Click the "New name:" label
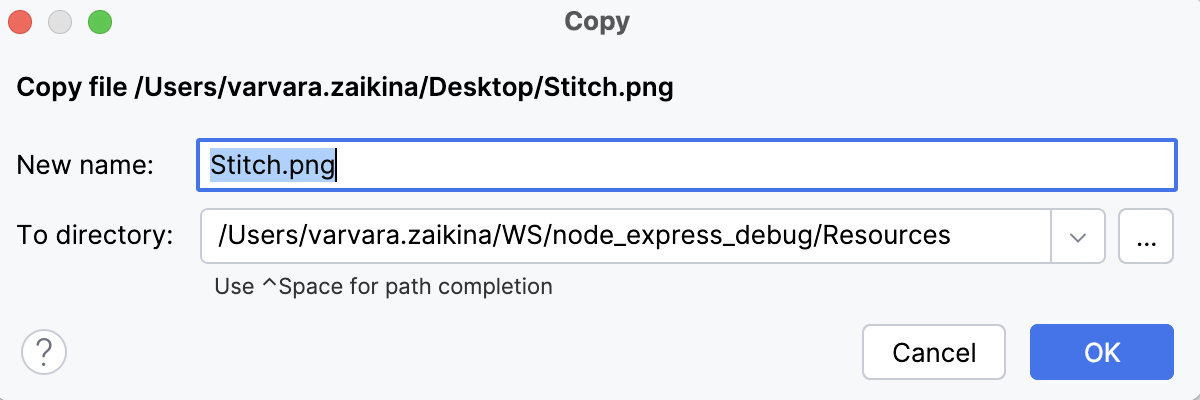 [x=85, y=165]
